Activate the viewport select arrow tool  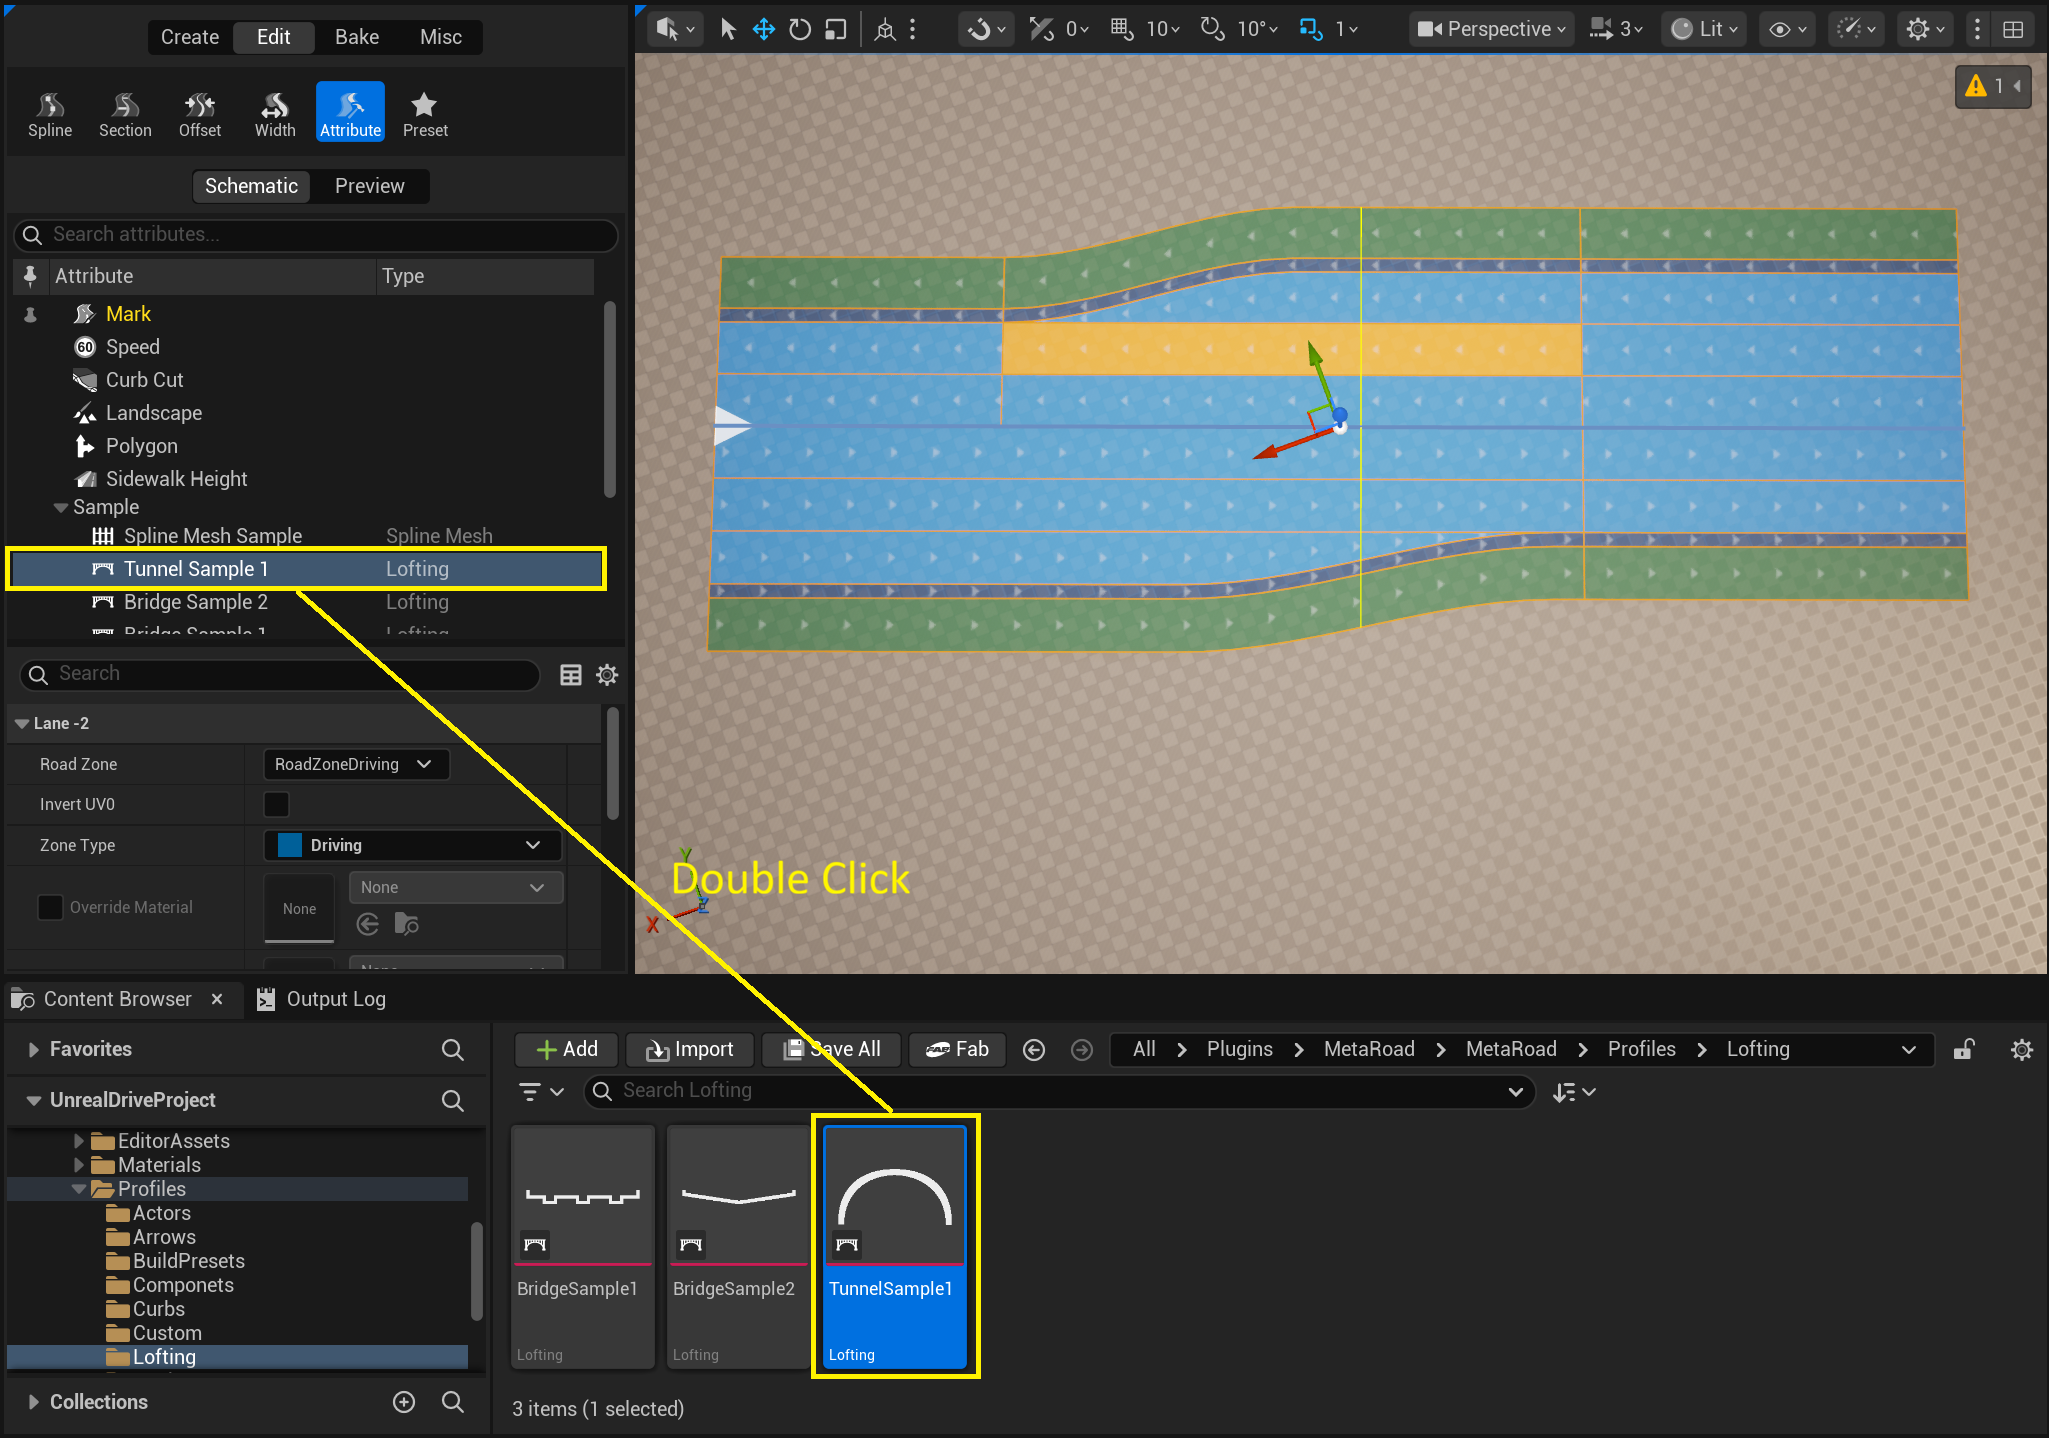click(x=728, y=29)
